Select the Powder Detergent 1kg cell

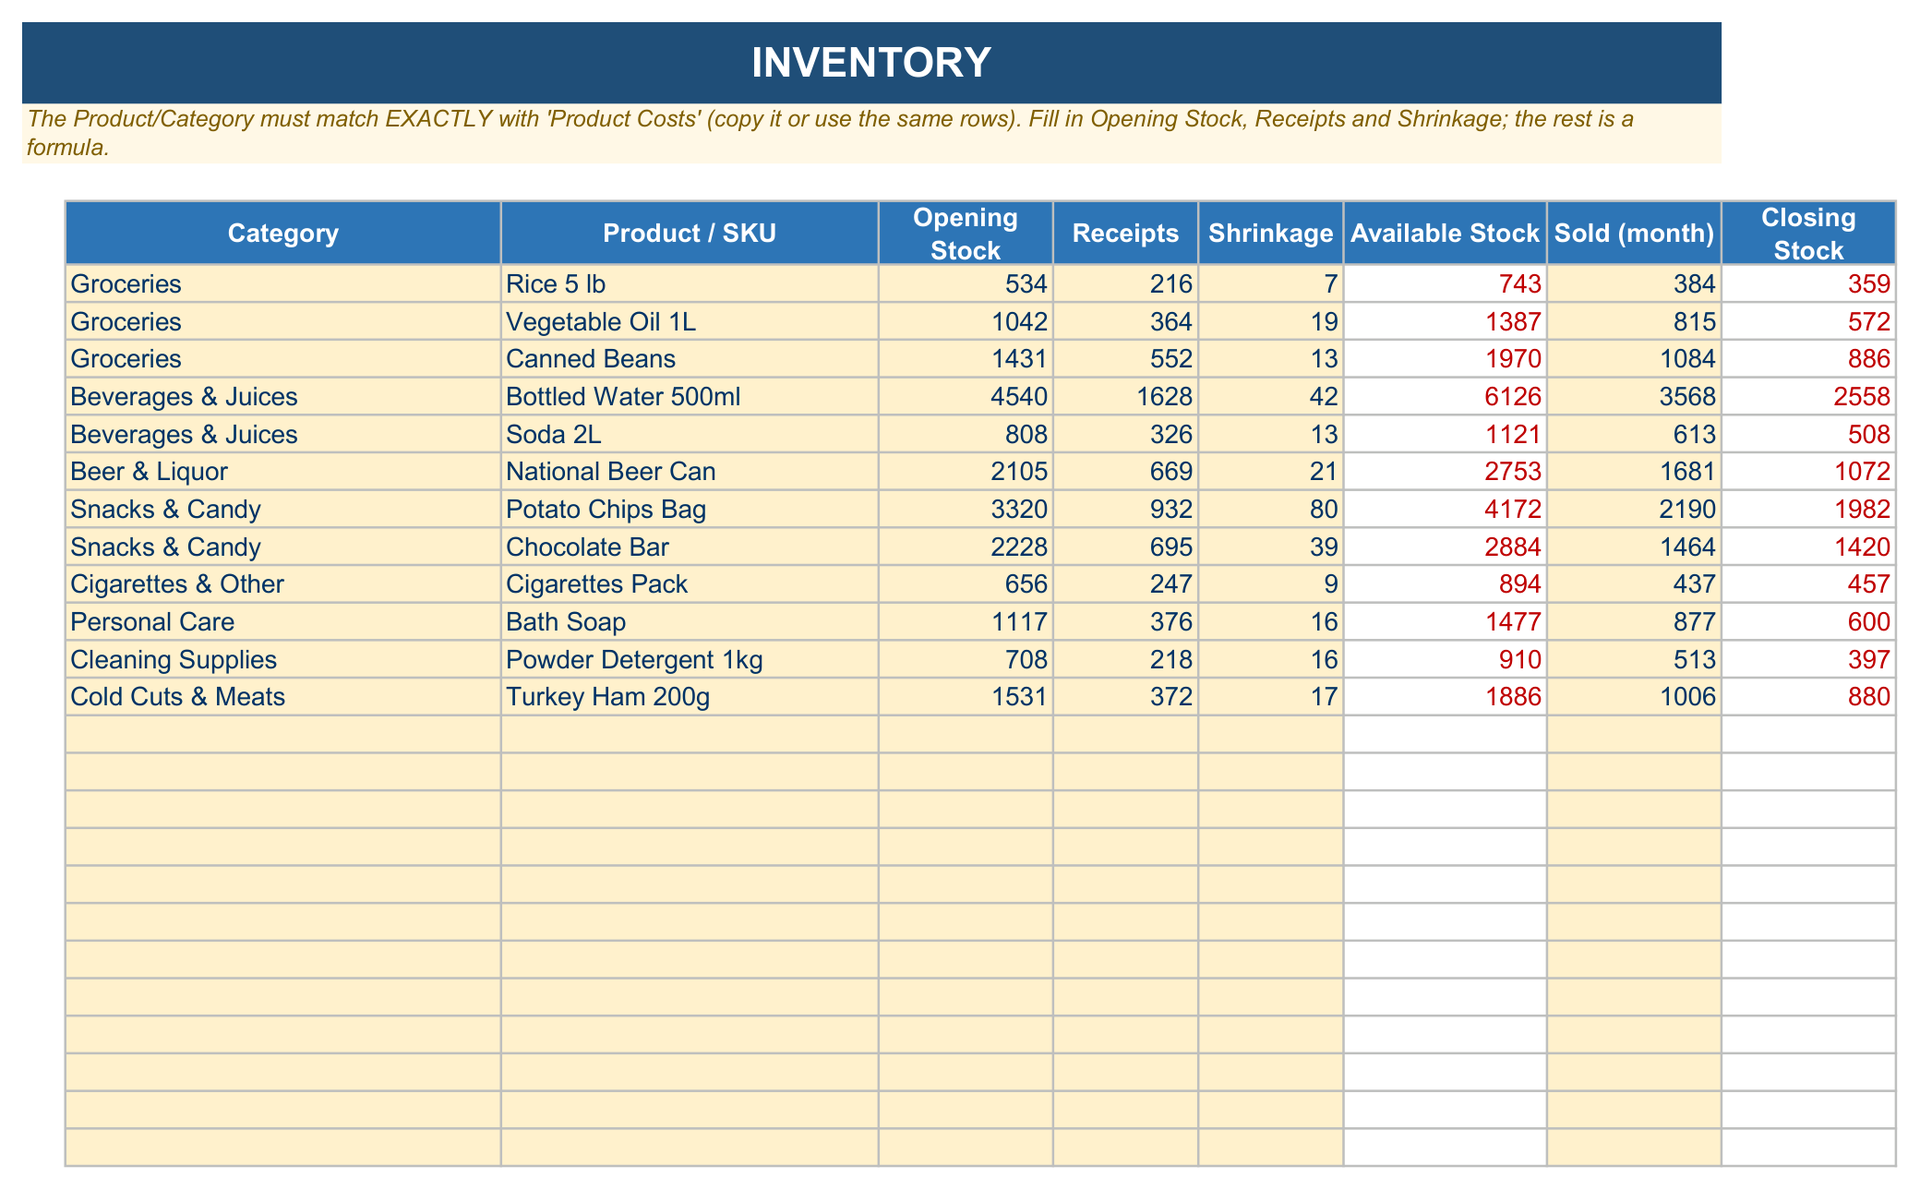coord(689,659)
